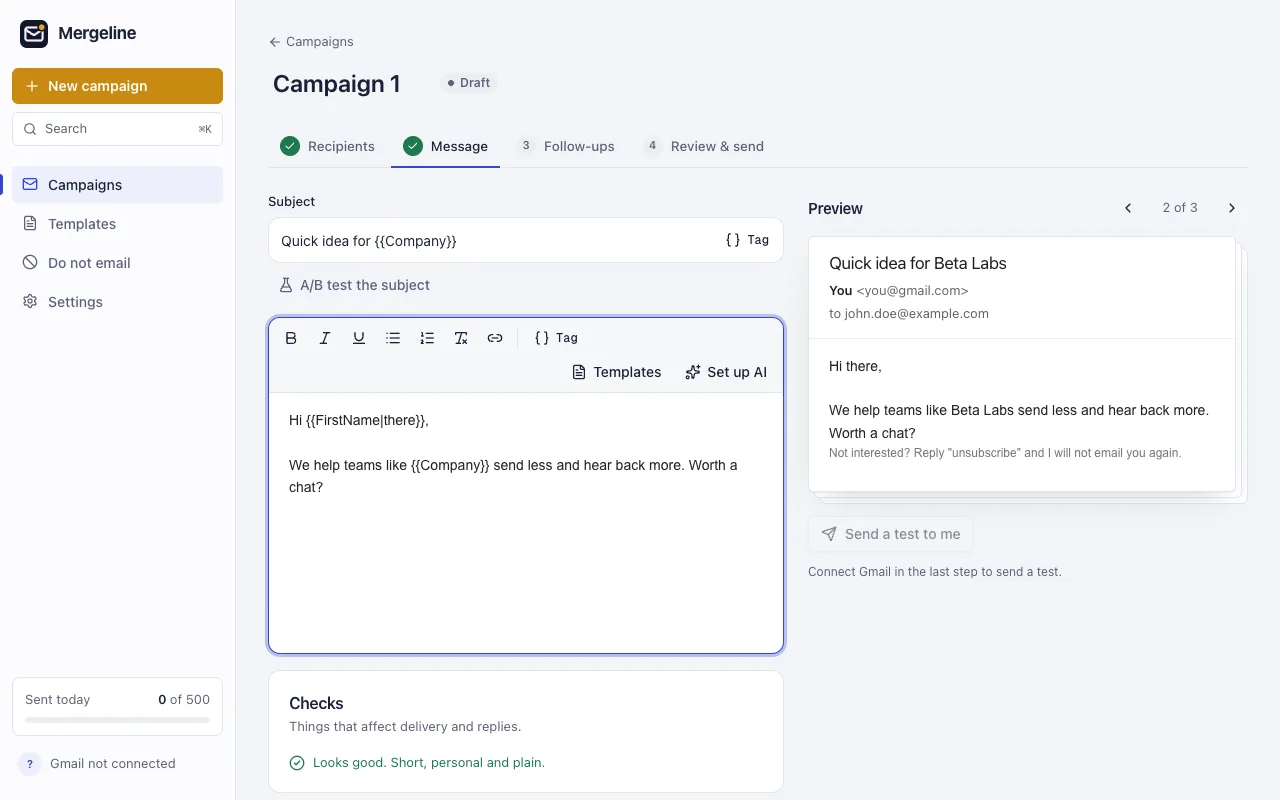This screenshot has height=800, width=1280.
Task: Show previous preview recipient
Action: pyautogui.click(x=1128, y=208)
